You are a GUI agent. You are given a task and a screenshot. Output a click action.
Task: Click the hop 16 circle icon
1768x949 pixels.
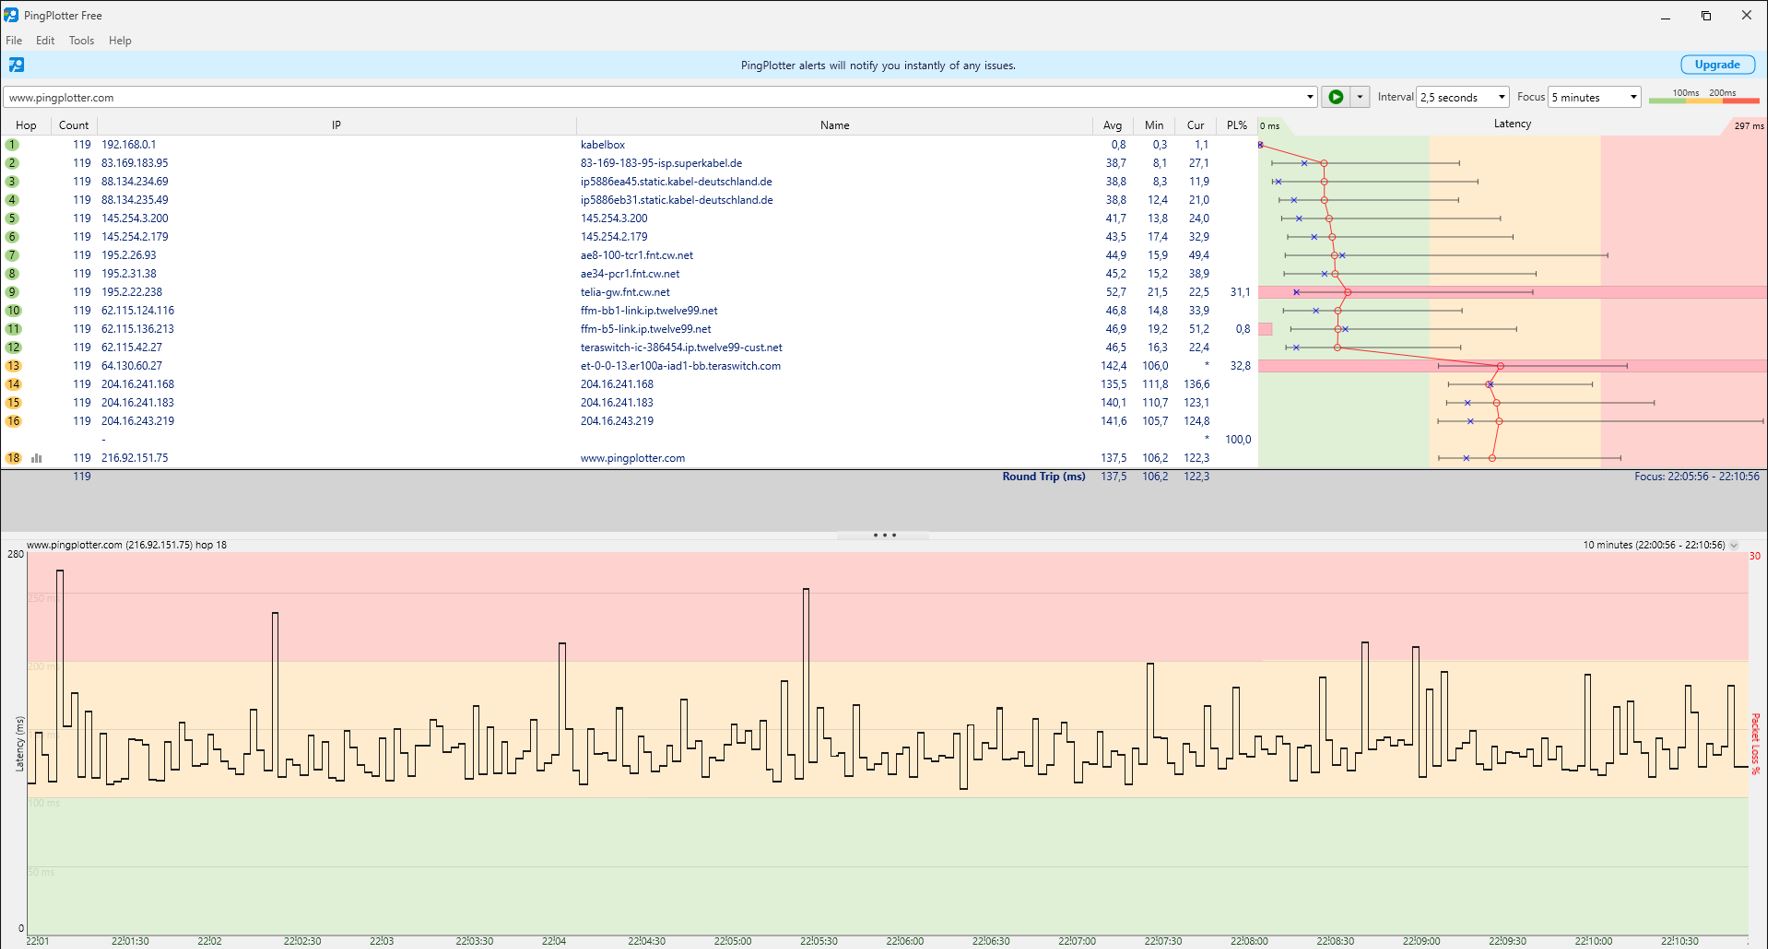(x=13, y=421)
